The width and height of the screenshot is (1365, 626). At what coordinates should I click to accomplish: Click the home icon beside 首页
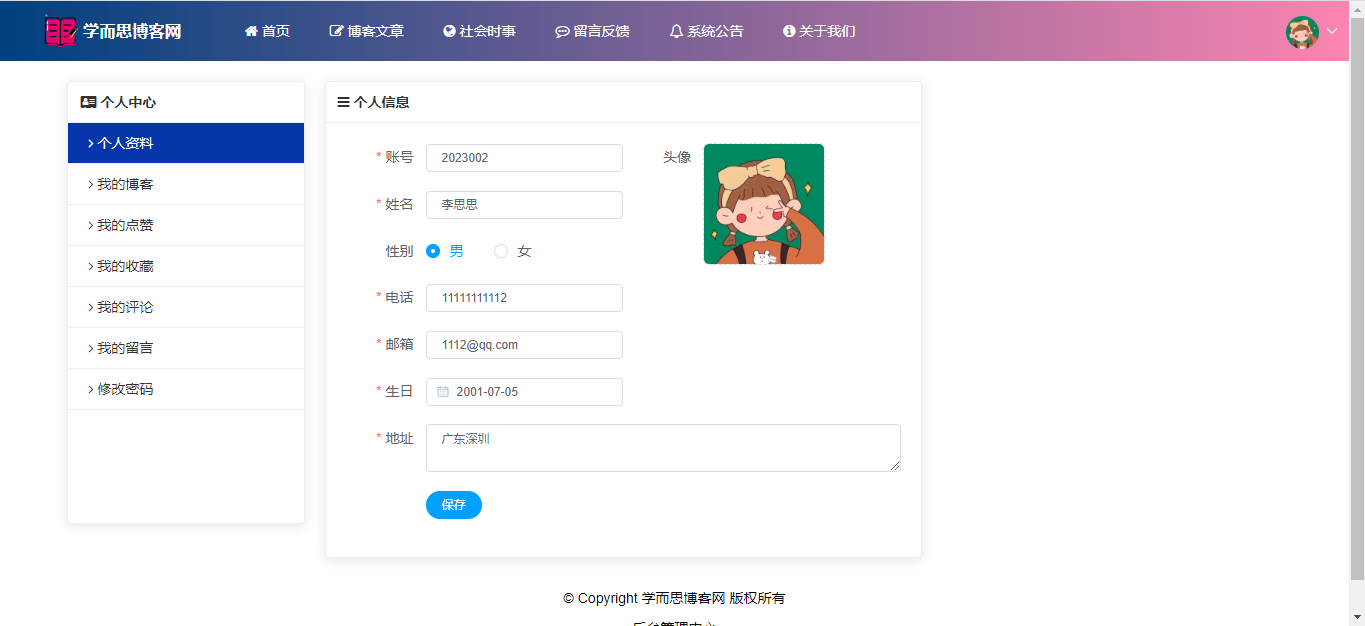coord(251,31)
